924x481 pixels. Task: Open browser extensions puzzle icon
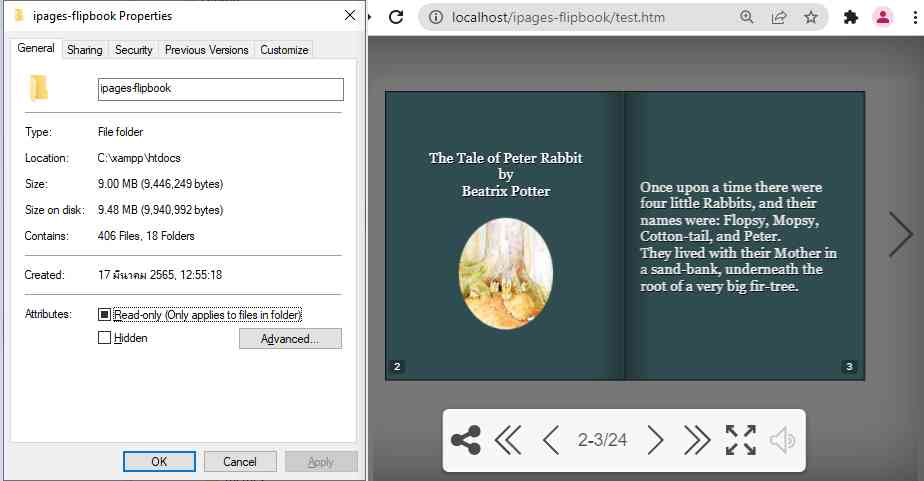(851, 17)
